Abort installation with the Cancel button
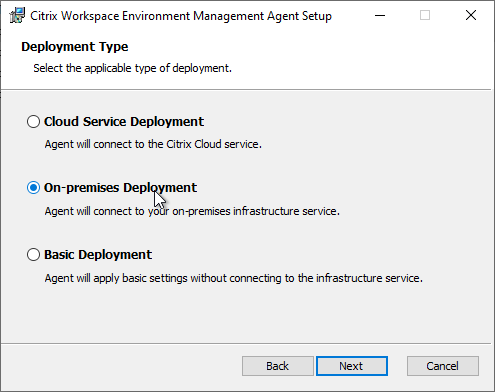The image size is (495, 392). (x=443, y=366)
